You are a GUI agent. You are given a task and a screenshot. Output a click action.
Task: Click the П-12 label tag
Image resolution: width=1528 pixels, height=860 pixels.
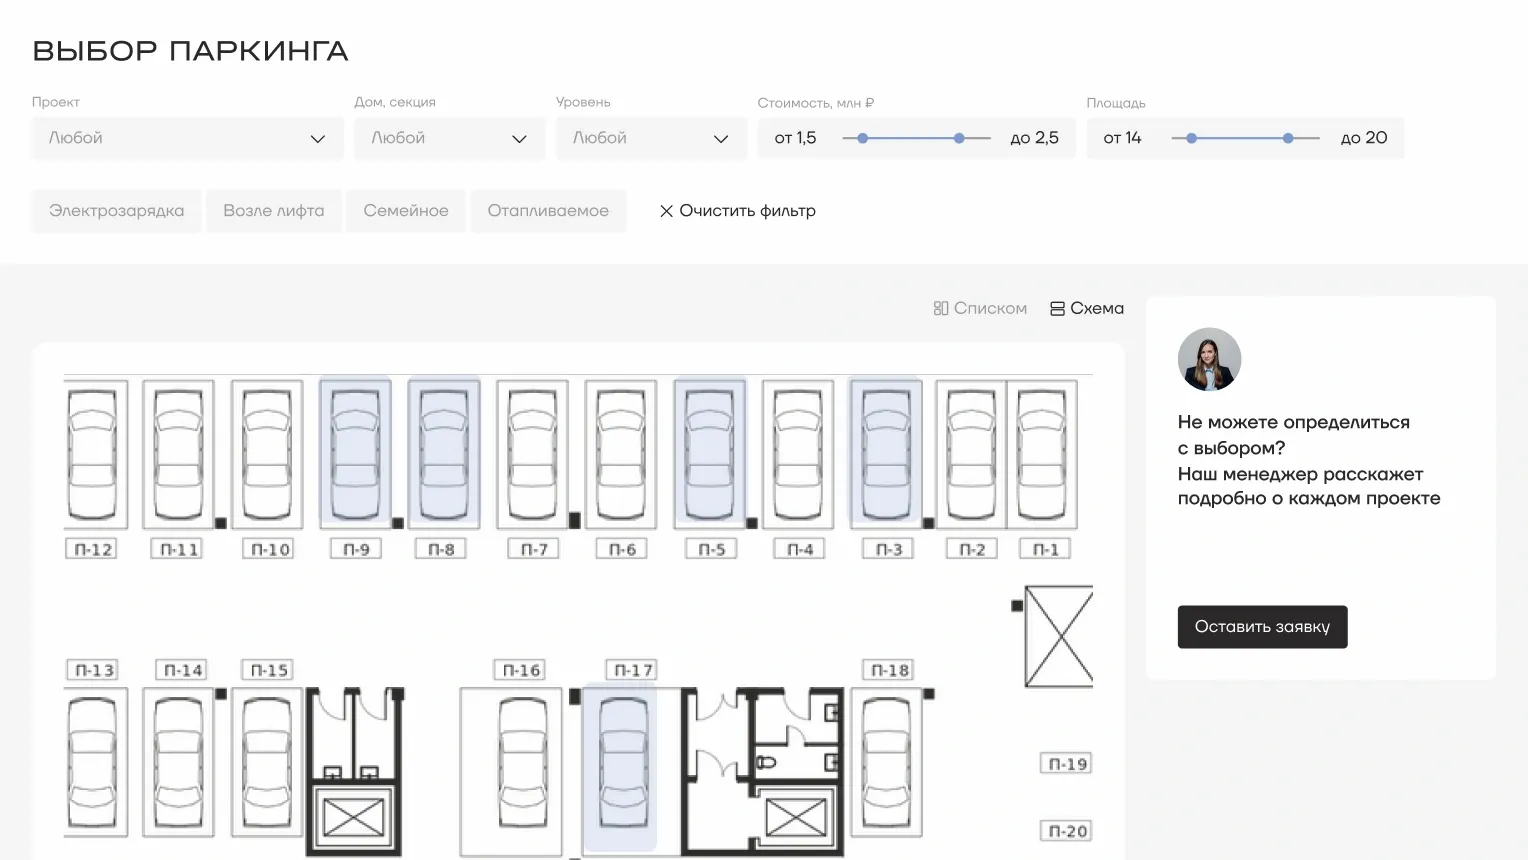point(93,549)
